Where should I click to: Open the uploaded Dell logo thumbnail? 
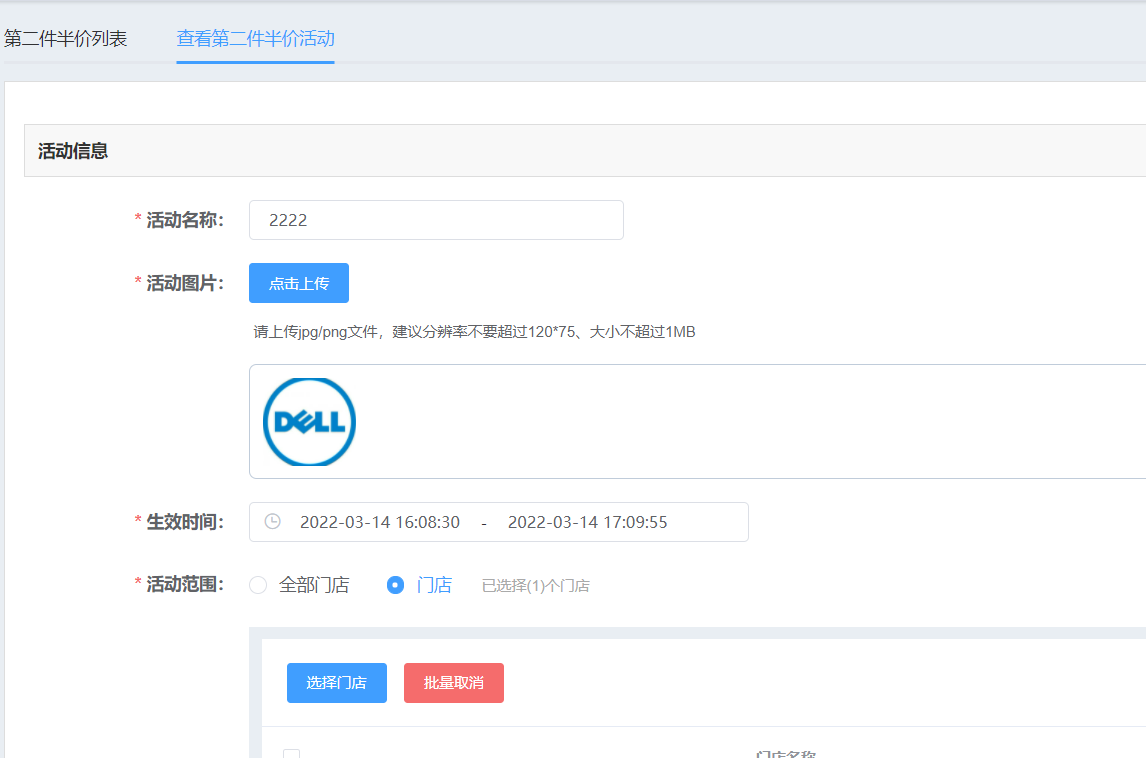309,422
